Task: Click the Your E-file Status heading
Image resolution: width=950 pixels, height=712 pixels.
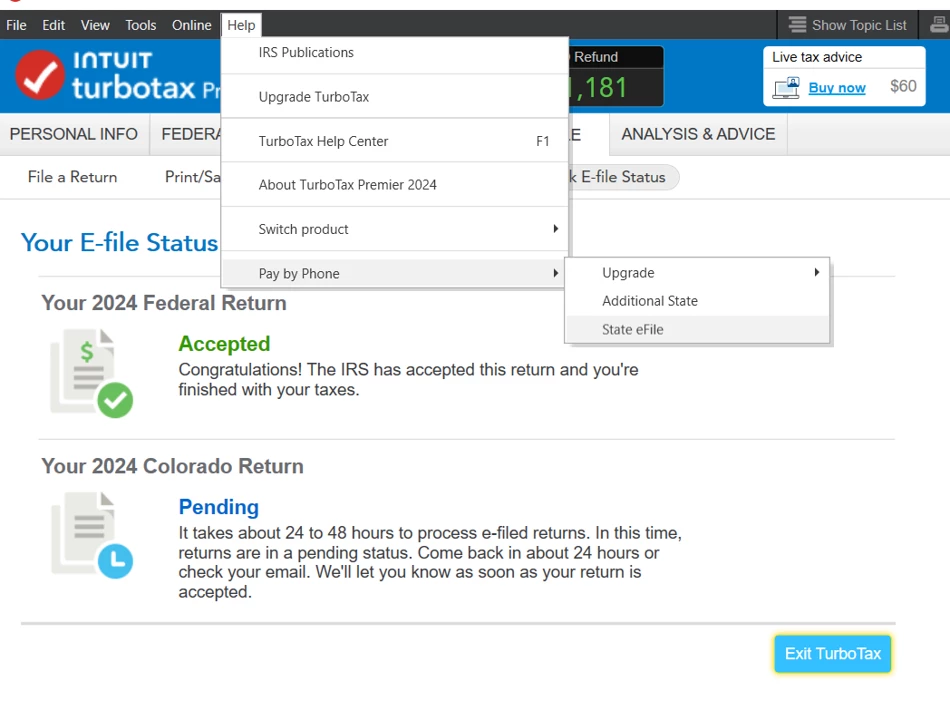Action: (x=119, y=242)
